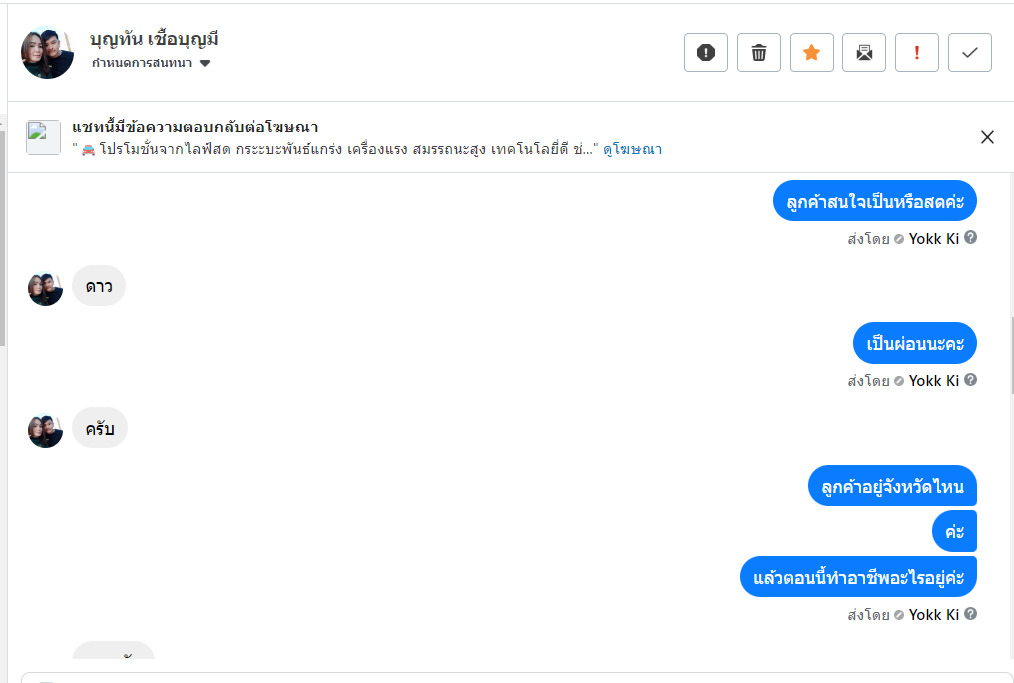The height and width of the screenshot is (683, 1014).
Task: Click the chat's vertical scrollbar
Action: point(1010,355)
